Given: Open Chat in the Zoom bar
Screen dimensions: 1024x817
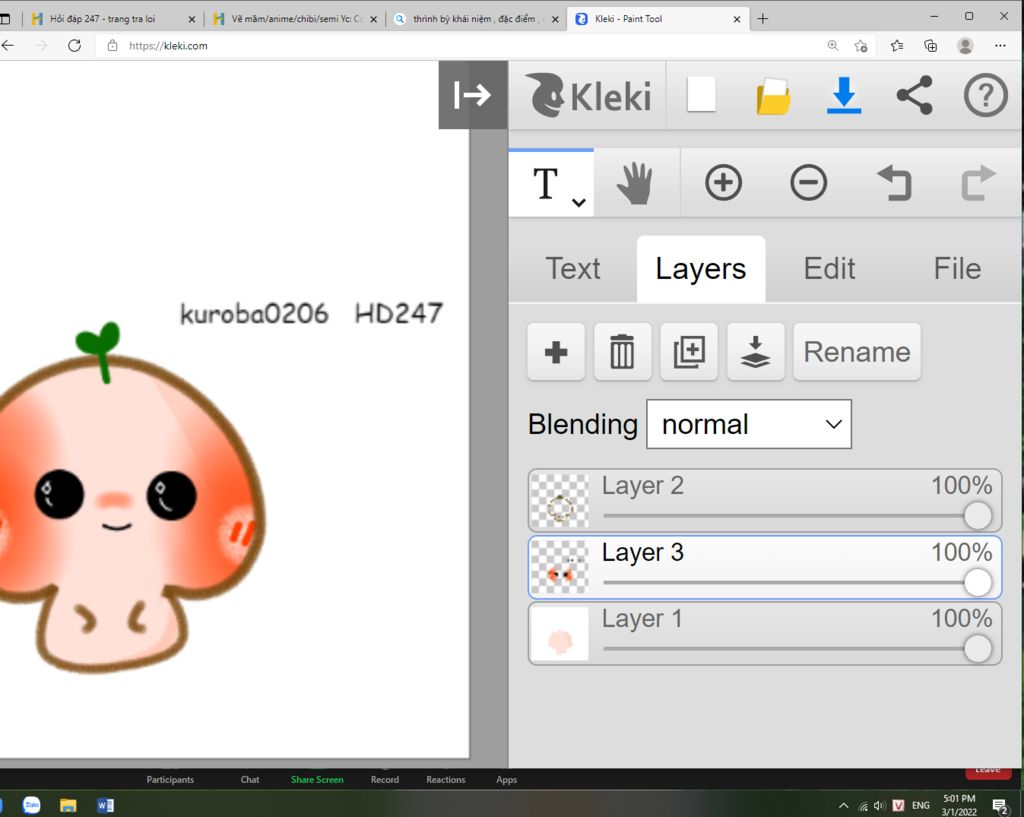Looking at the screenshot, I should (249, 780).
